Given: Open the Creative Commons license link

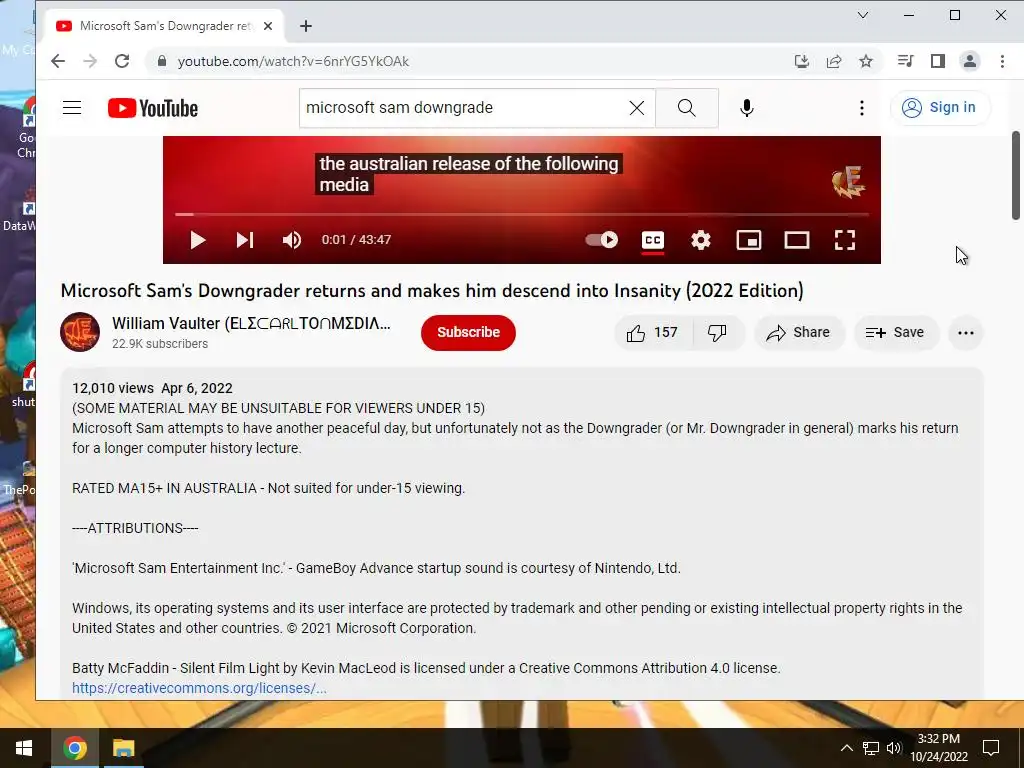Looking at the screenshot, I should point(199,688).
